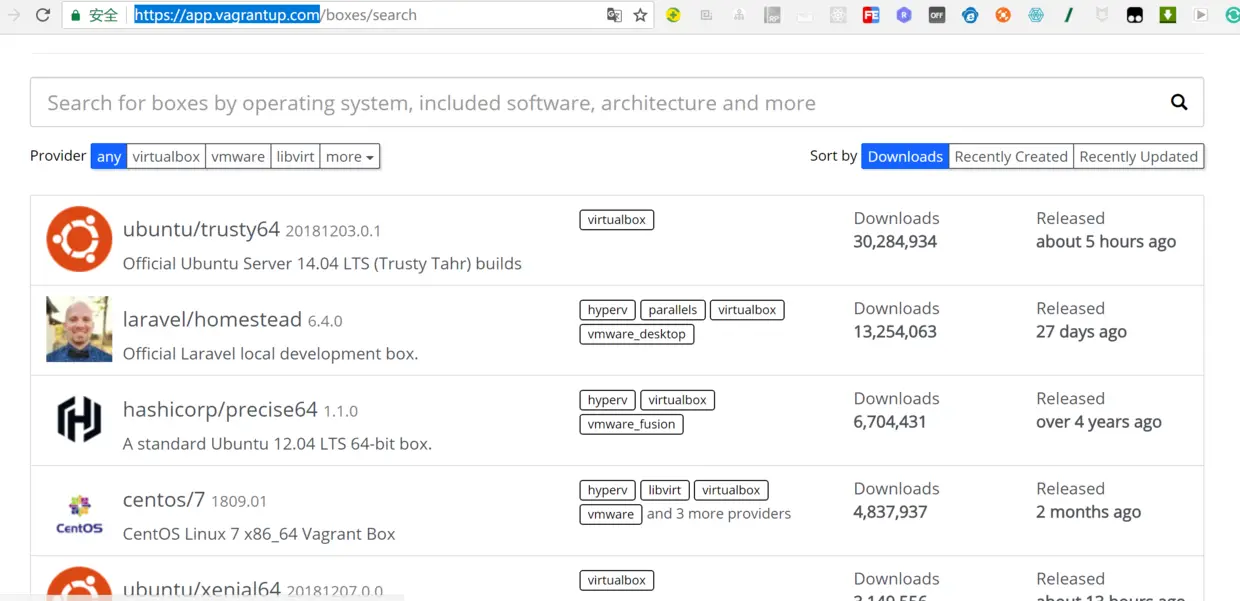The width and height of the screenshot is (1240, 601).
Task: Filter providers by libvirt
Action: tap(295, 156)
